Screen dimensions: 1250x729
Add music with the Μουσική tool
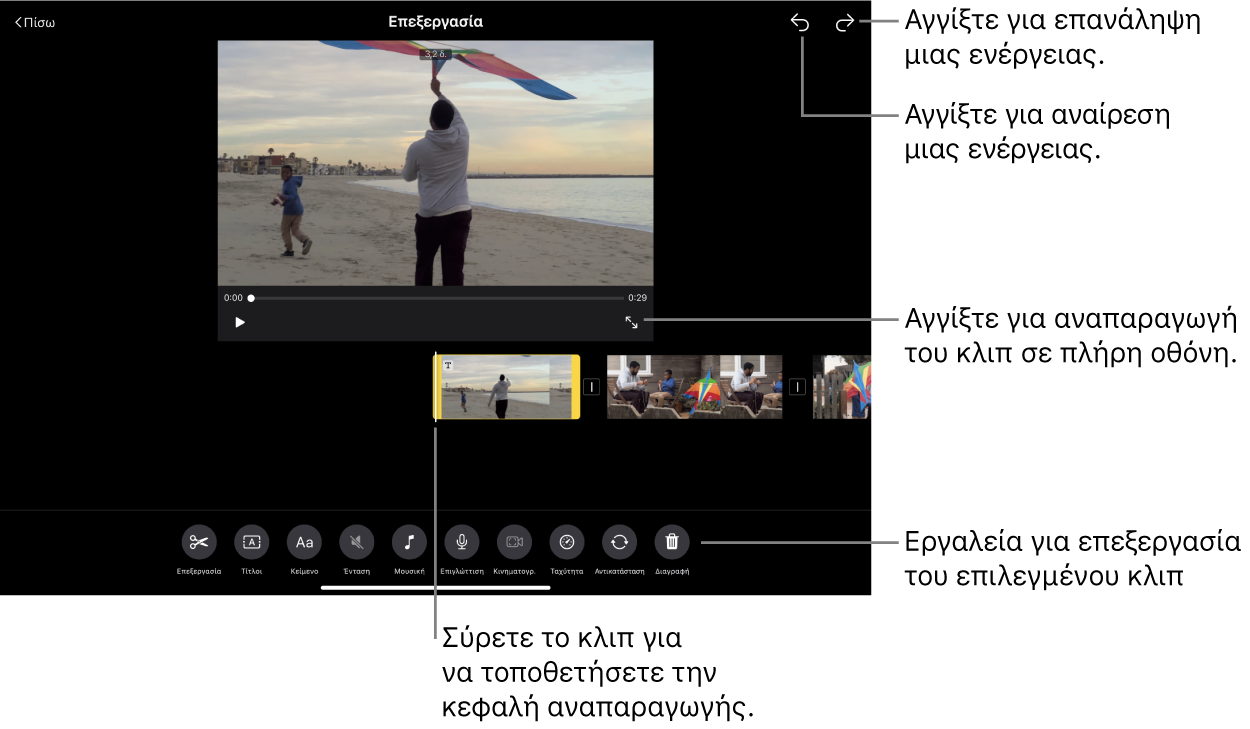[x=409, y=542]
